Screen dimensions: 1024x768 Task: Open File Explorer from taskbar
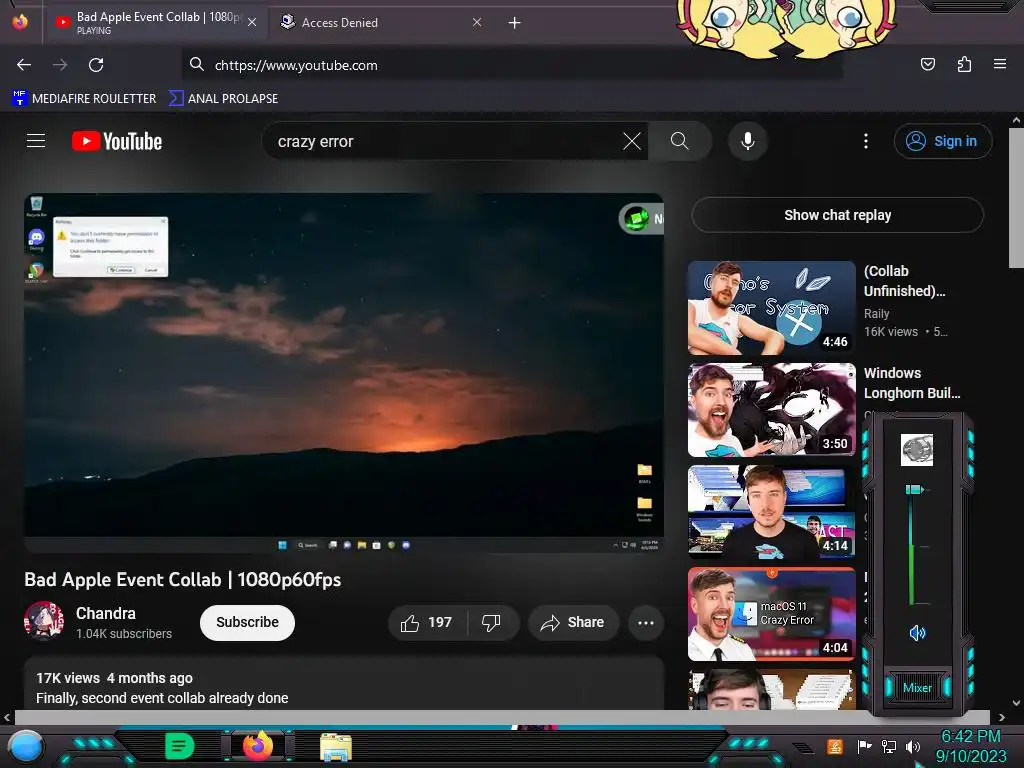click(336, 747)
